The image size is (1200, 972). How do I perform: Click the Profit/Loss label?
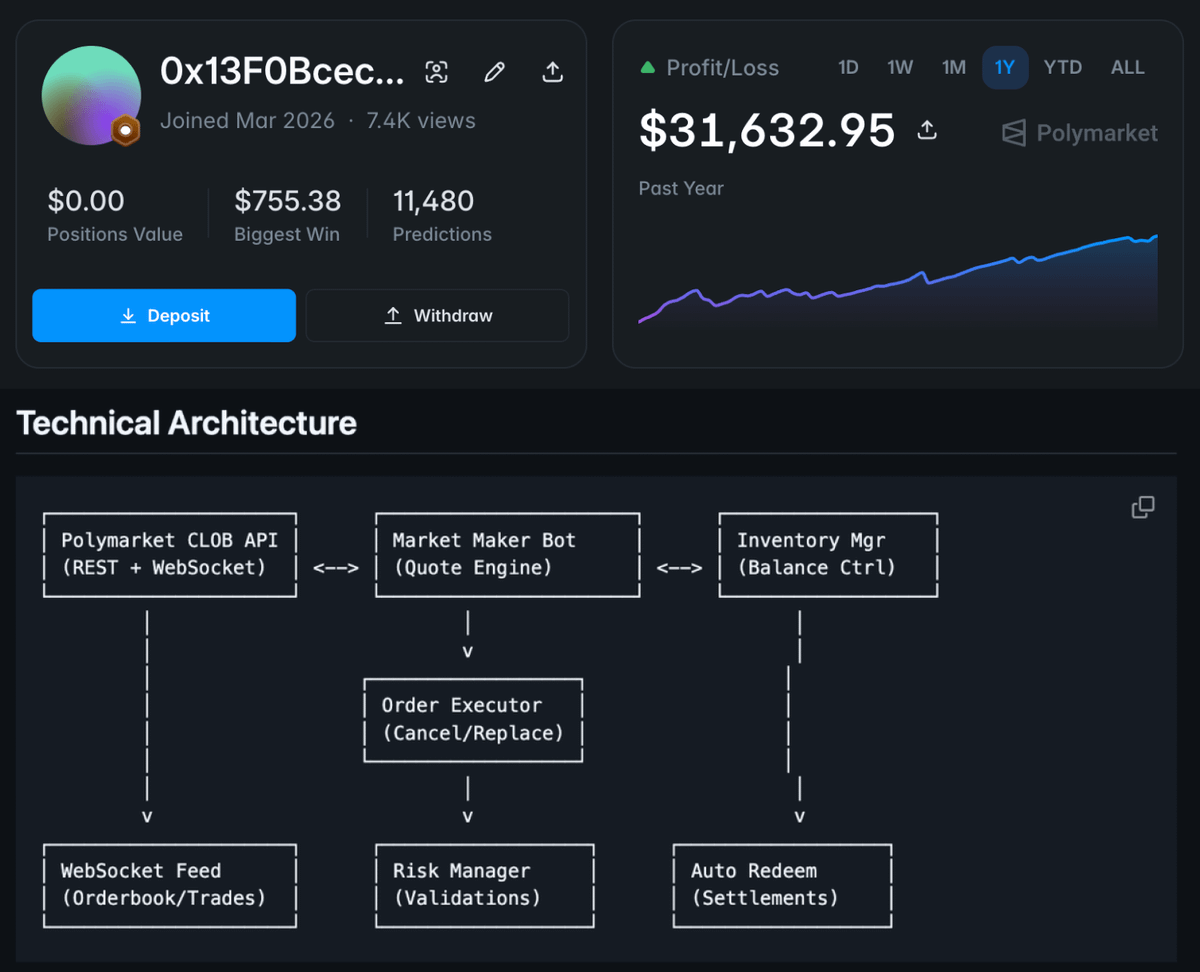[x=723, y=68]
